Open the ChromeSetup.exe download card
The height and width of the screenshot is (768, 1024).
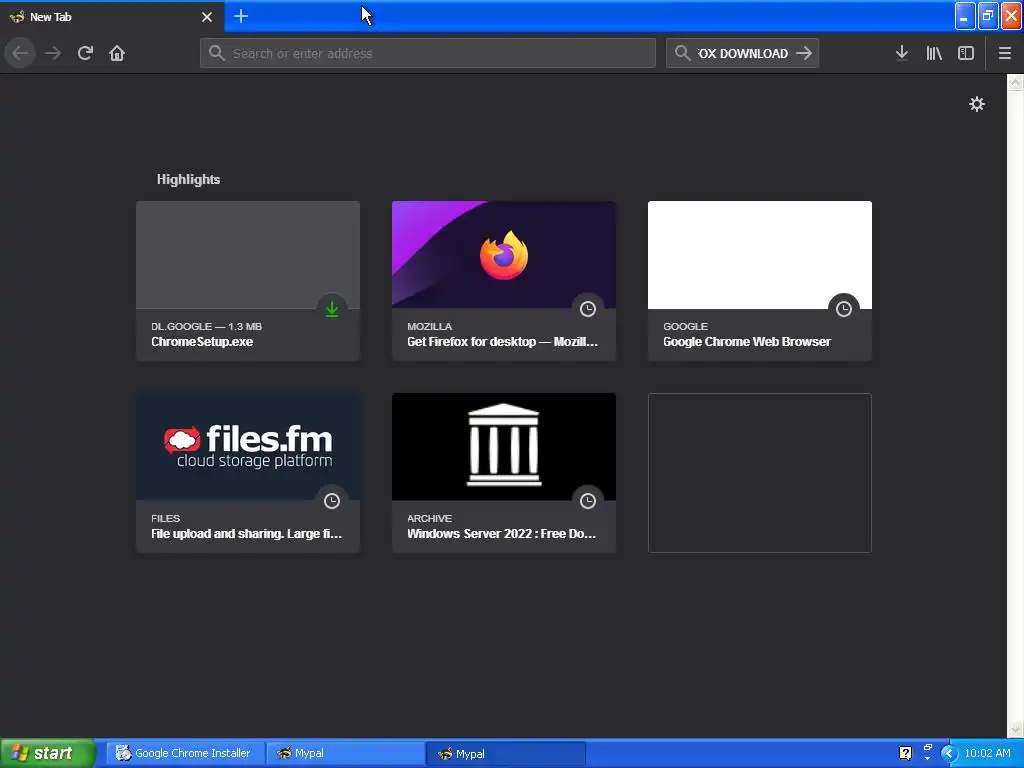point(248,281)
